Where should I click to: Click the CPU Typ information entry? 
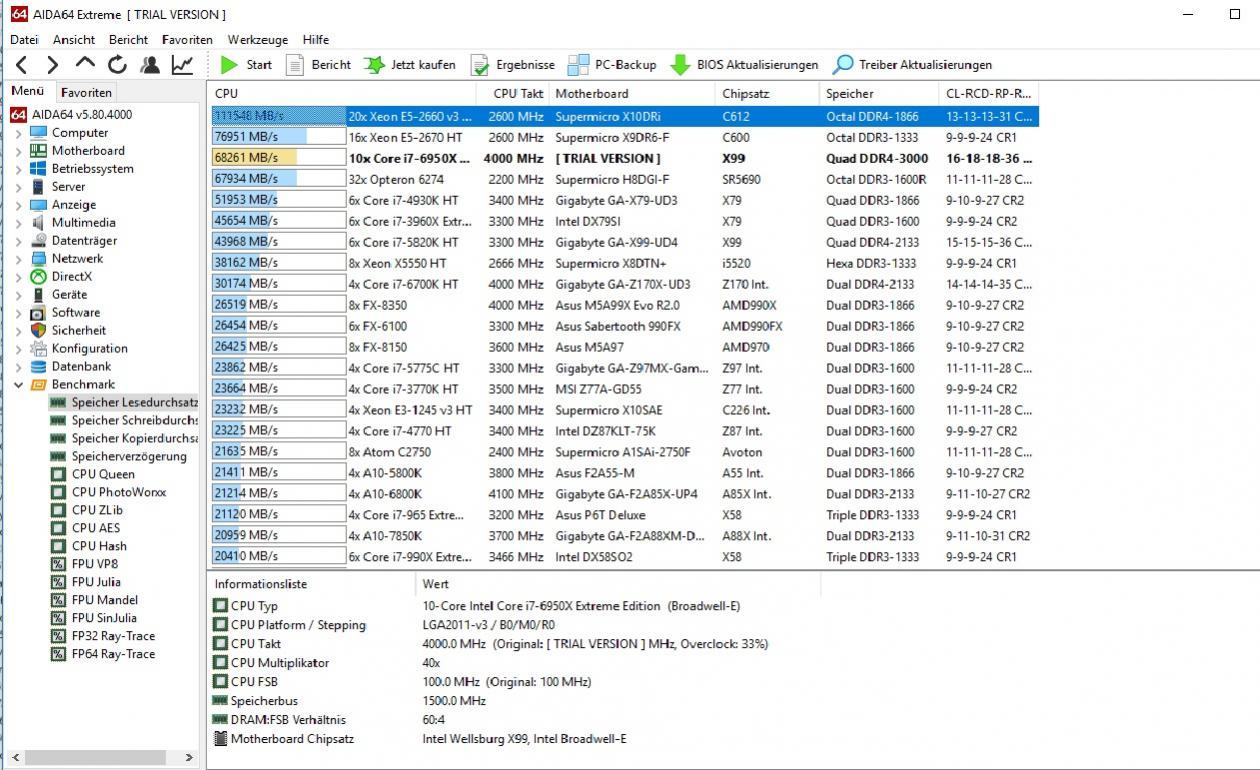coord(254,606)
